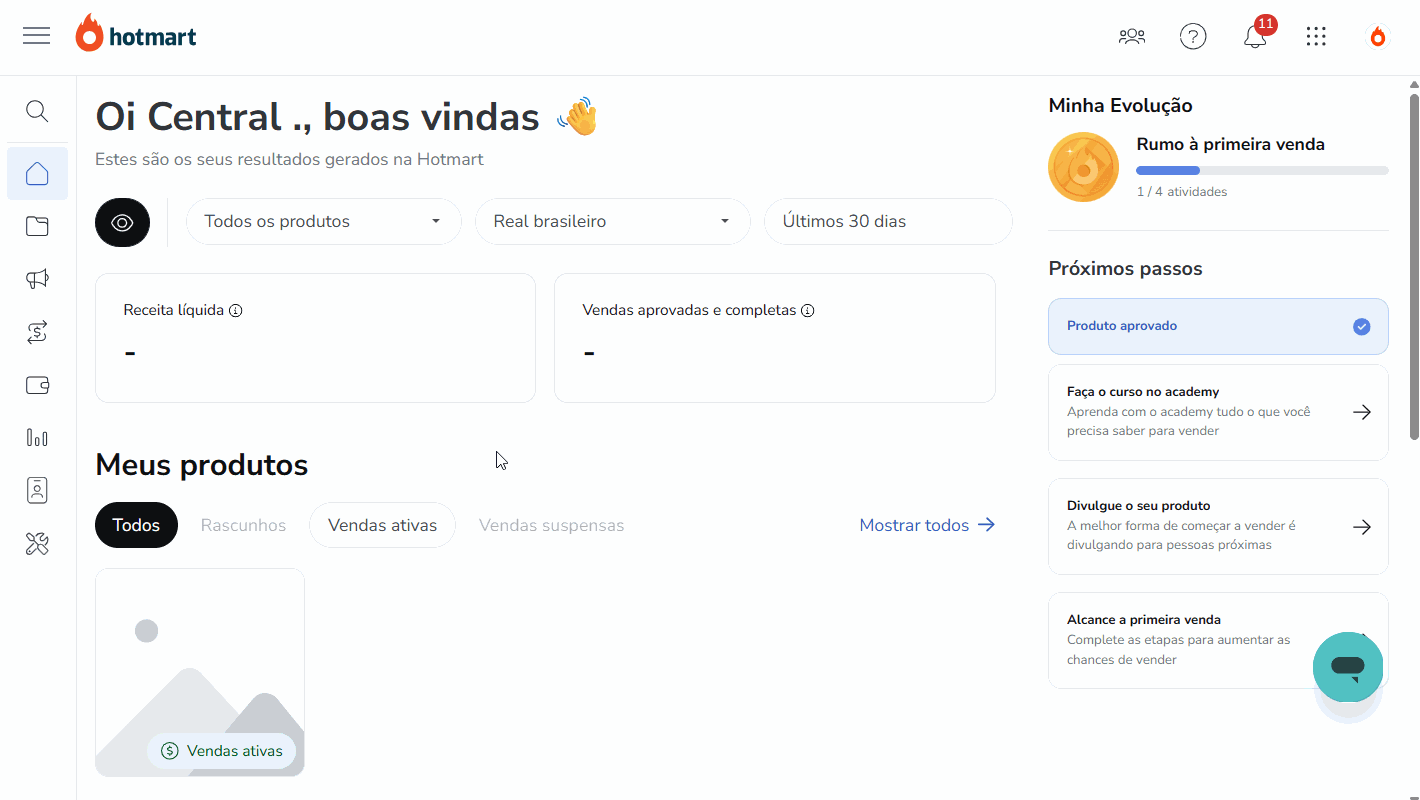Open the product thumbnail card

click(x=200, y=672)
